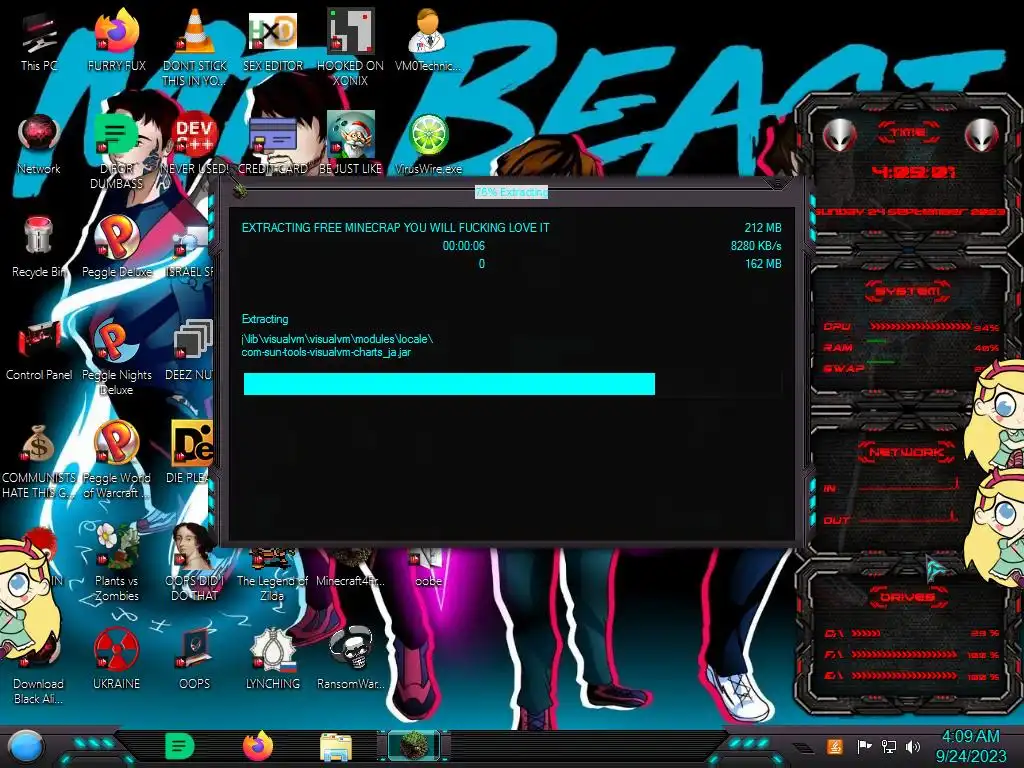Open the green document DUMBASS shortcut
1024x768 pixels.
coord(115,134)
